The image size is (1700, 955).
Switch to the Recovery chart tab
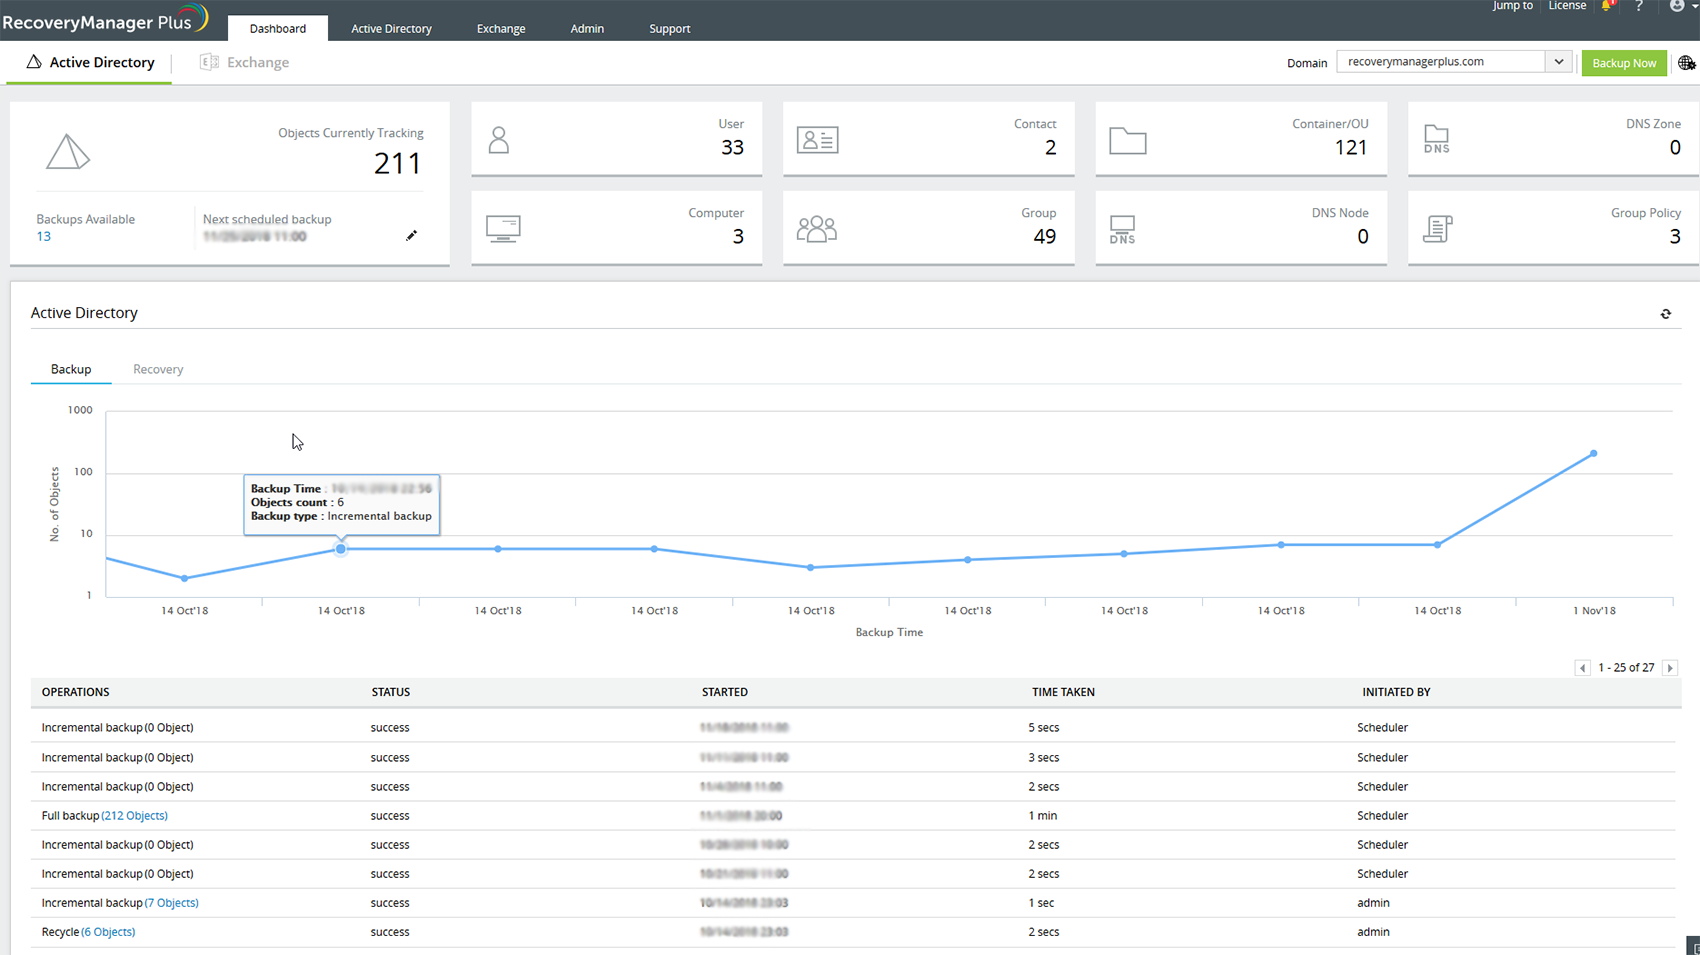(x=158, y=369)
